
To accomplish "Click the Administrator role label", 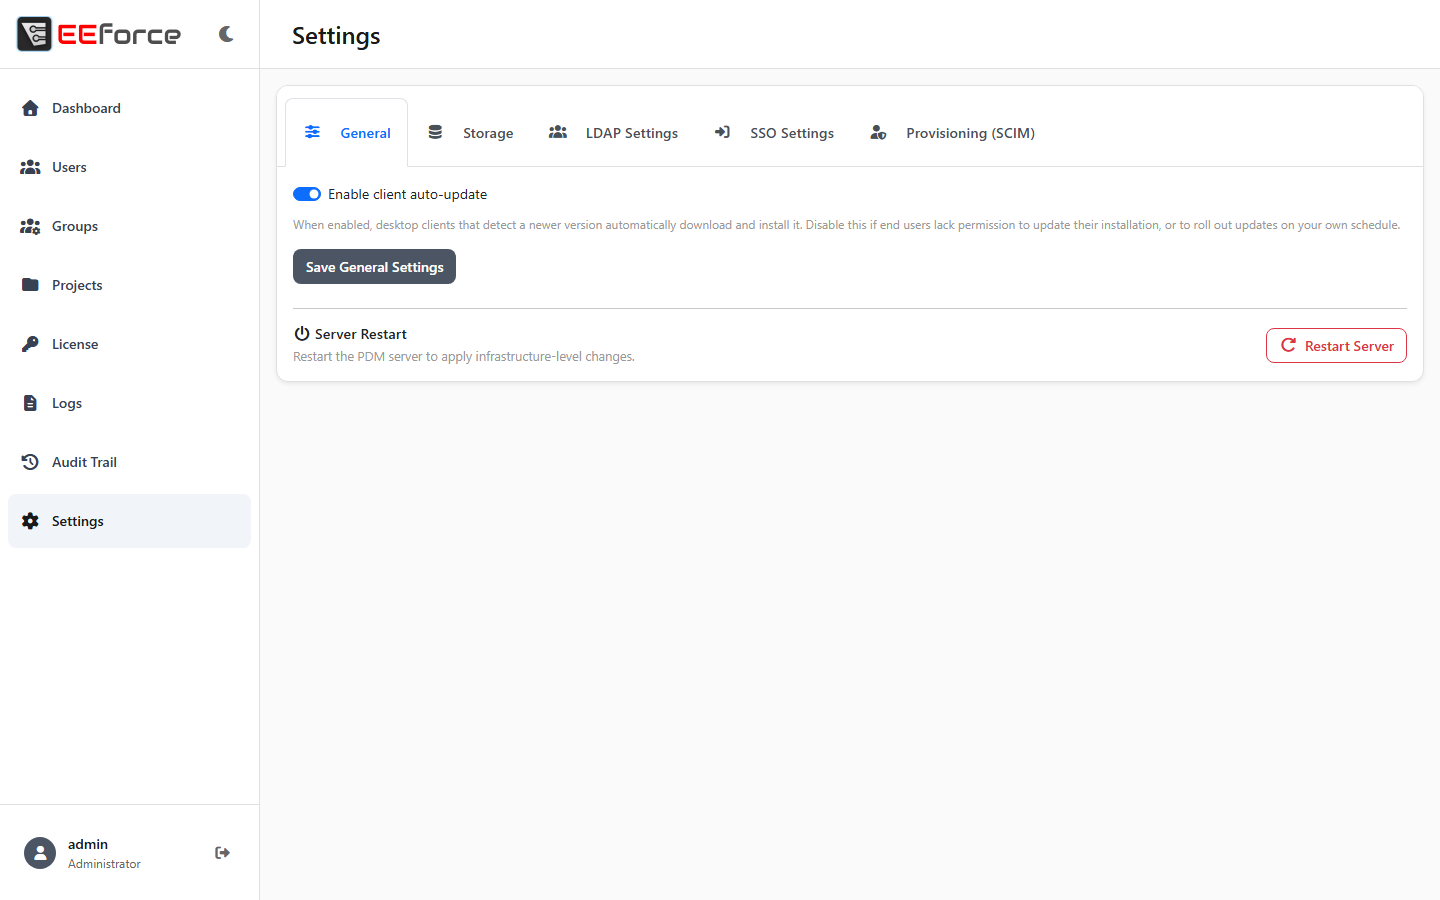I will pos(104,864).
